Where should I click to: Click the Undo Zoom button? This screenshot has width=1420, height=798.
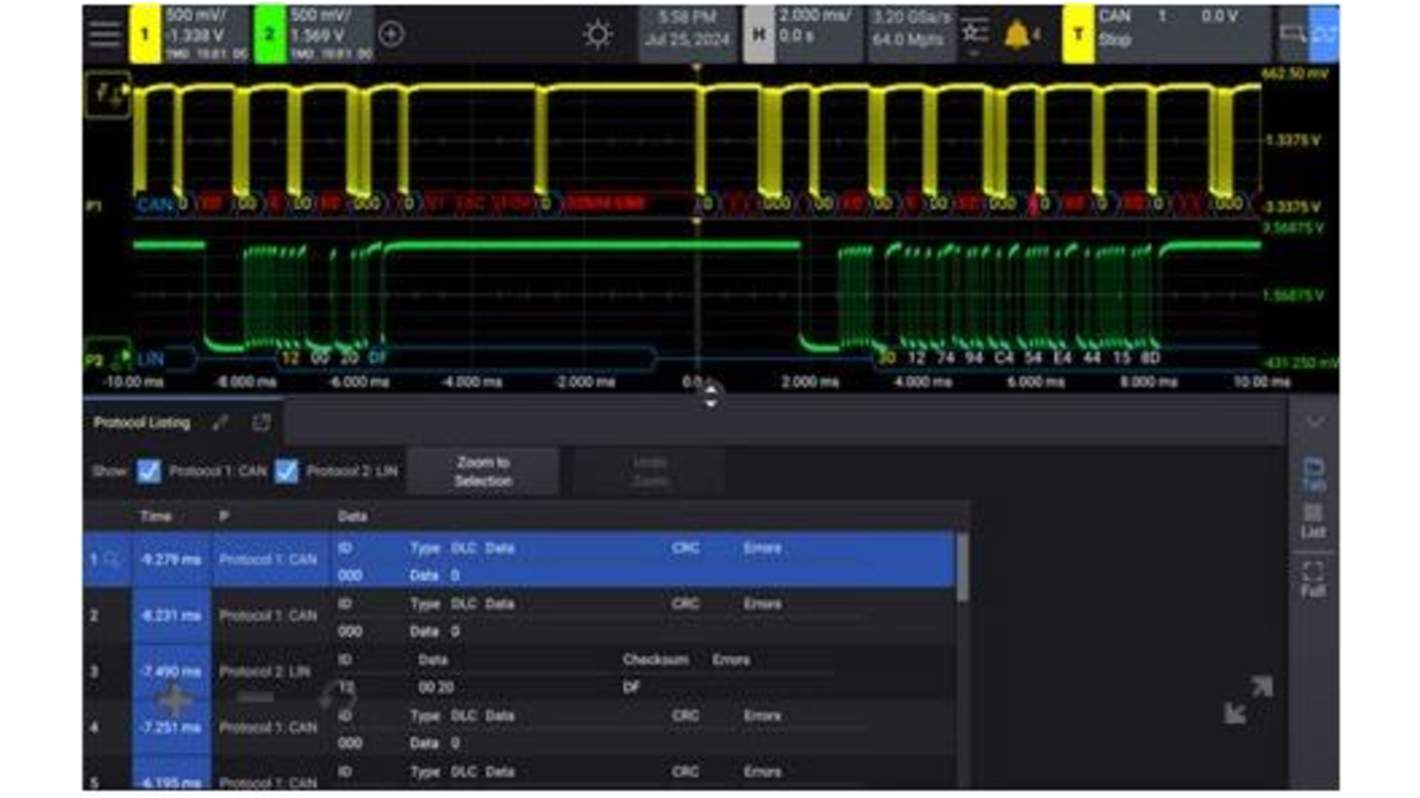650,471
